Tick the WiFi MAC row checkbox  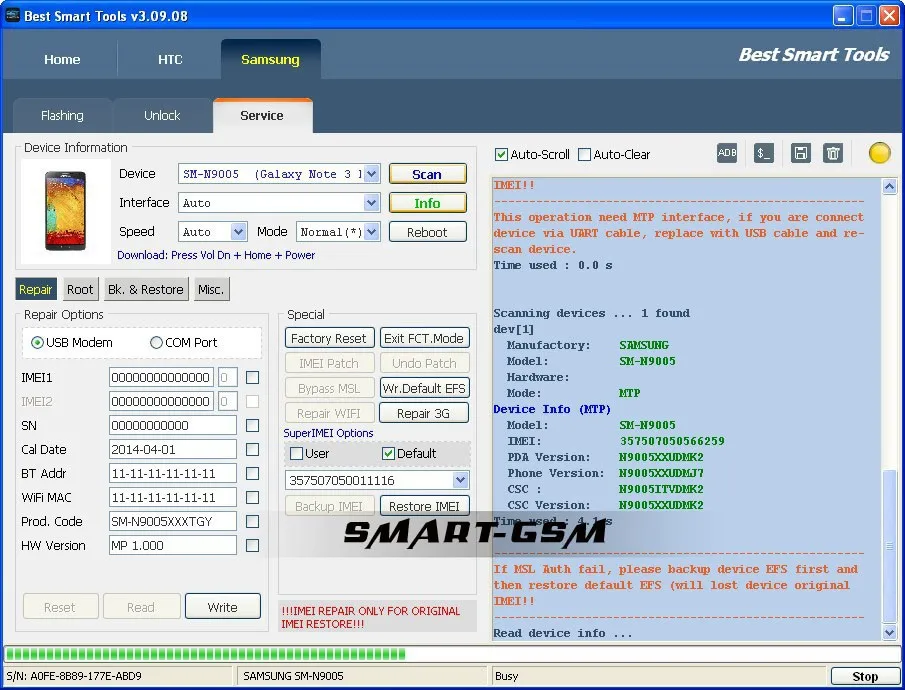(252, 497)
